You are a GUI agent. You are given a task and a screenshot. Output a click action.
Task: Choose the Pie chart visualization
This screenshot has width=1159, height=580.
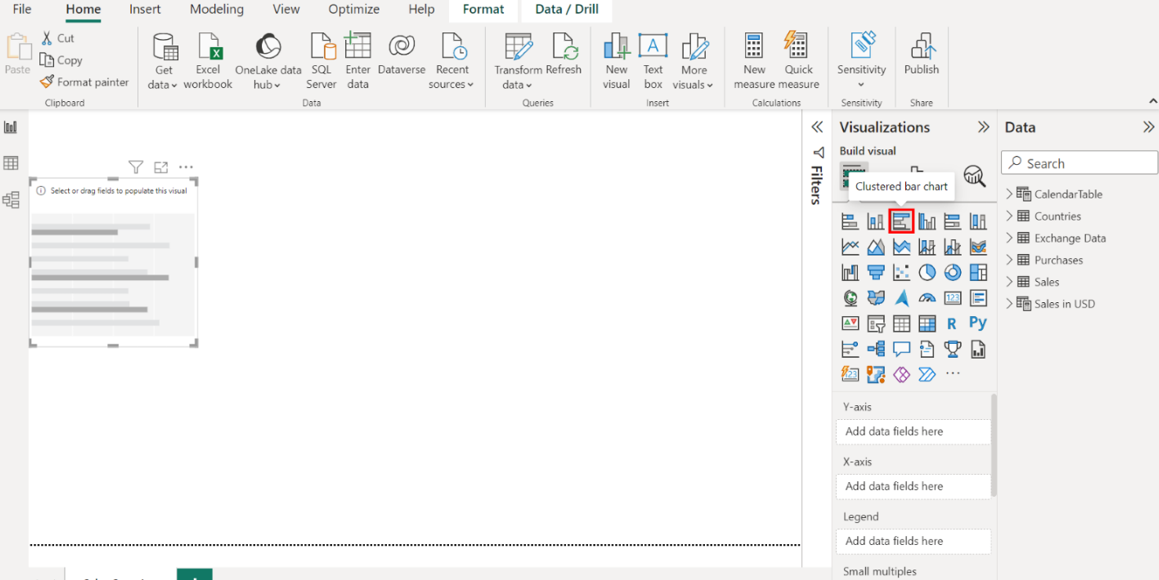click(x=927, y=272)
